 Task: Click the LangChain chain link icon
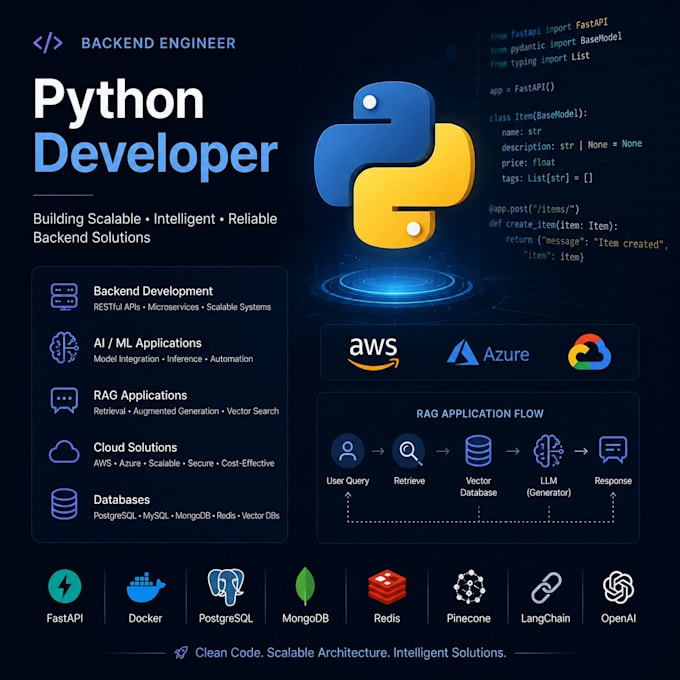[546, 588]
